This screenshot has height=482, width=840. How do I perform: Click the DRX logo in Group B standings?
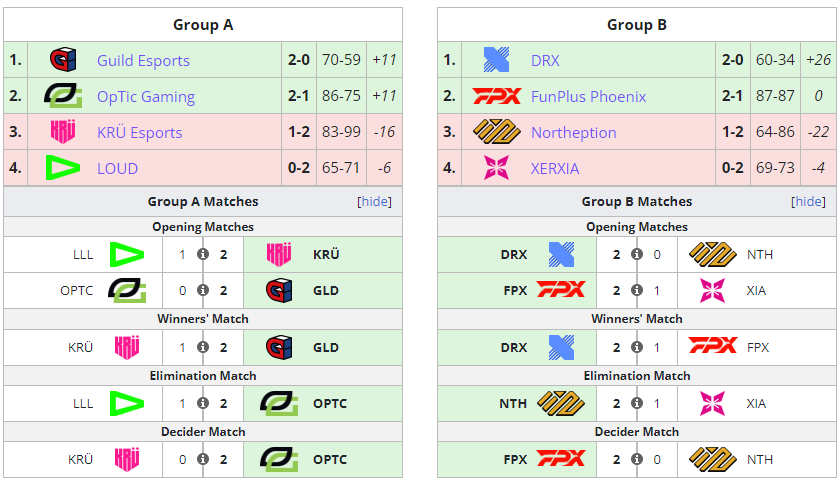click(497, 59)
